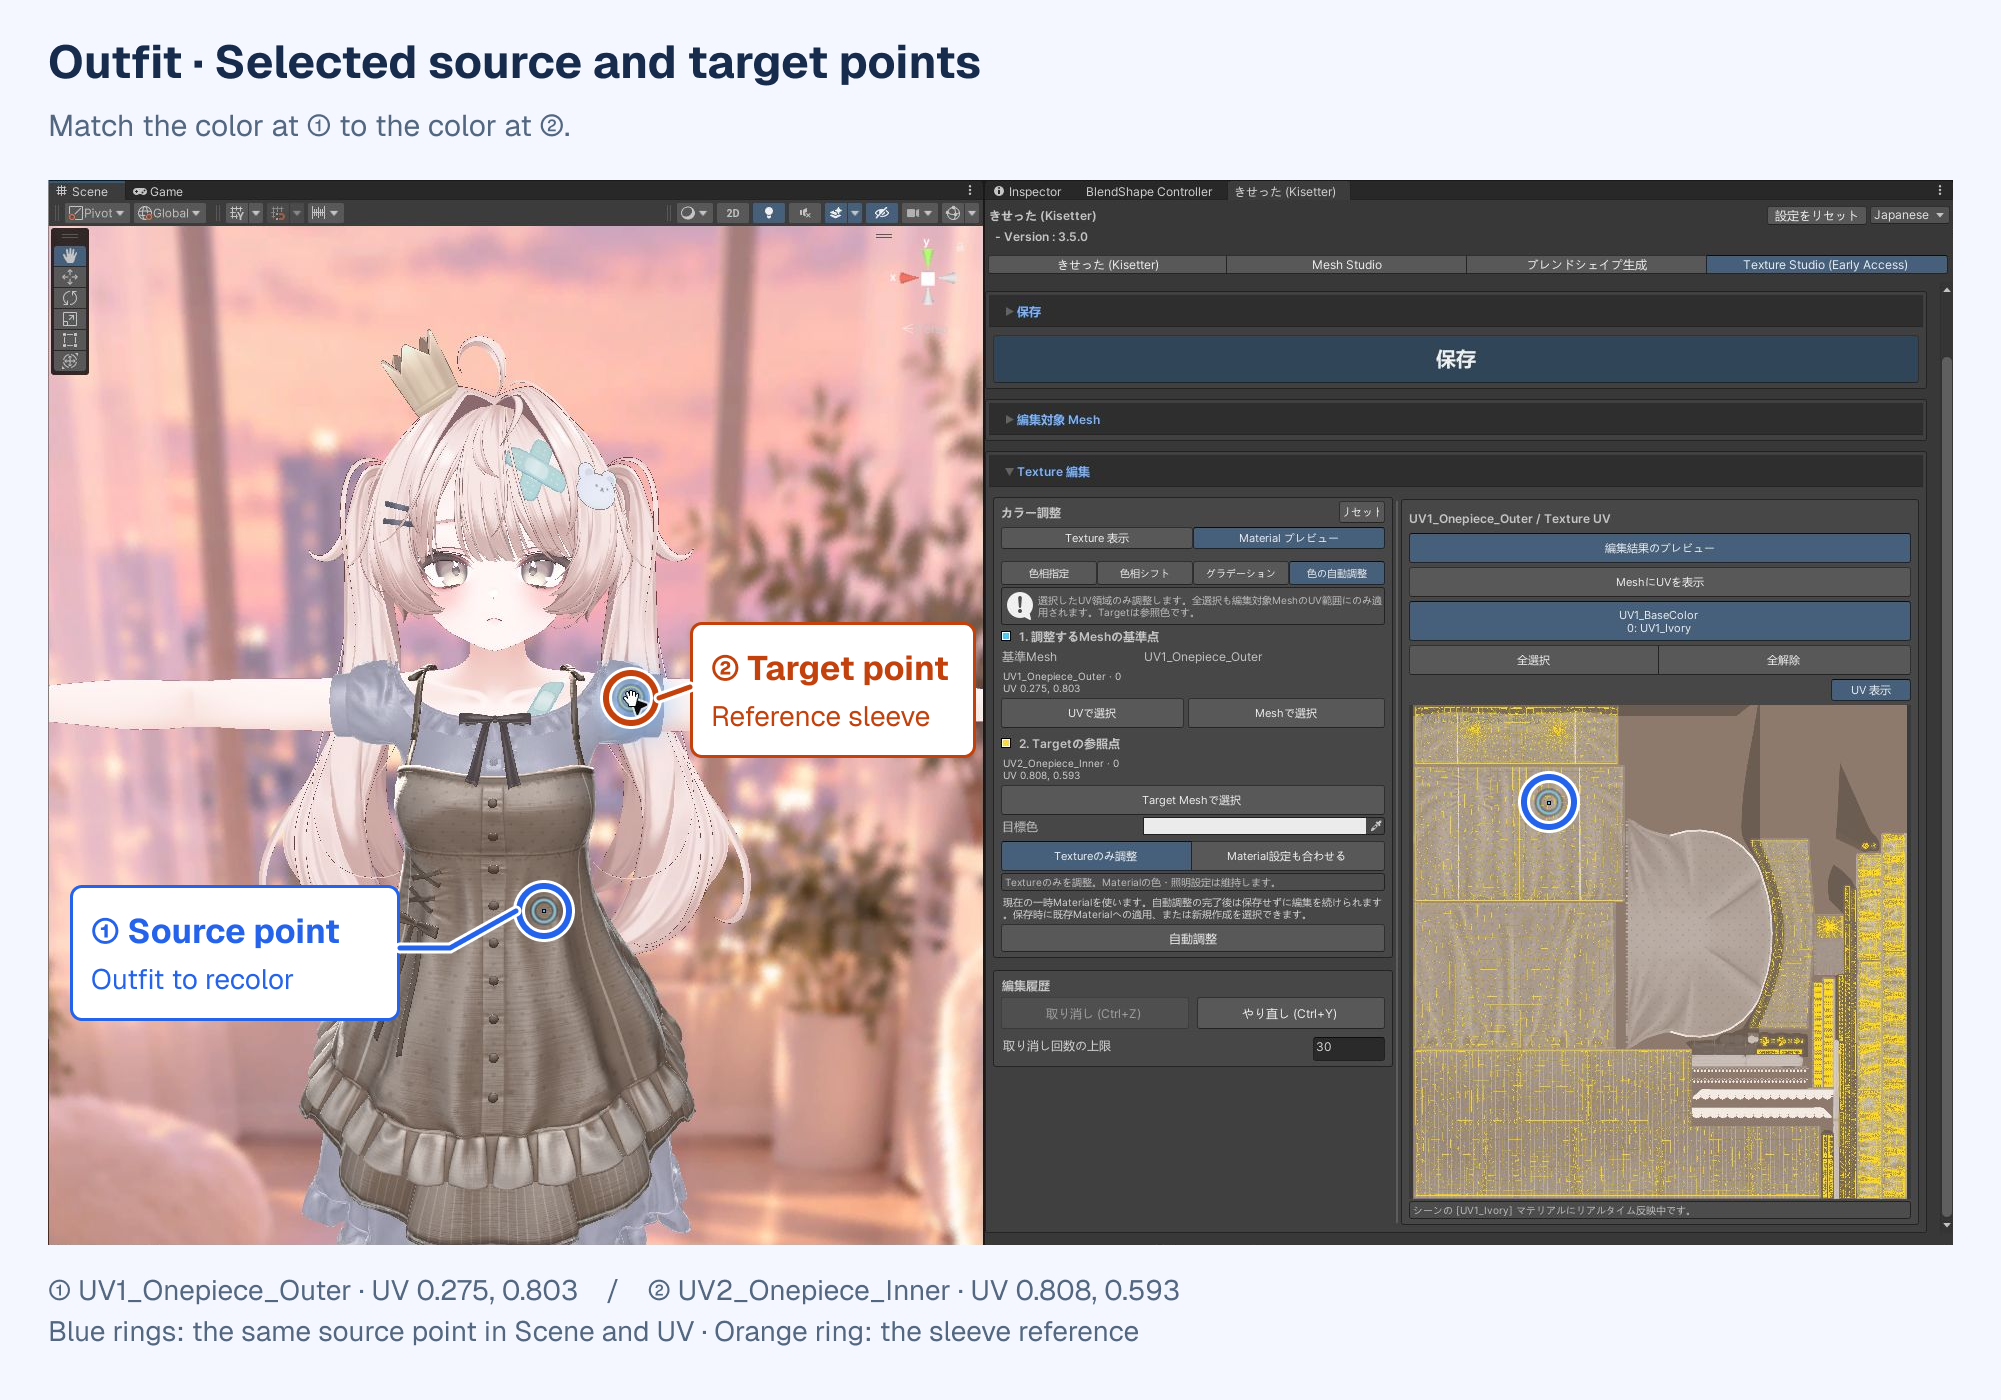The height and width of the screenshot is (1400, 2001).
Task: Click the 自動調整 button
Action: pyautogui.click(x=1193, y=939)
